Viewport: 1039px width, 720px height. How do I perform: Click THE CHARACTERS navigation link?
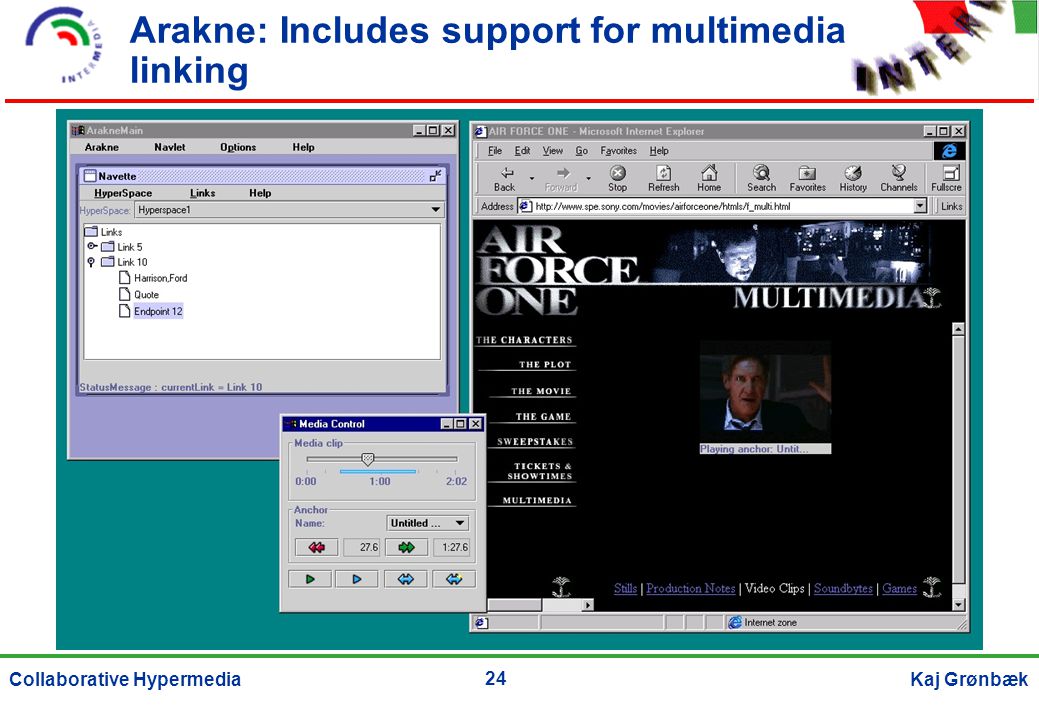pyautogui.click(x=524, y=340)
